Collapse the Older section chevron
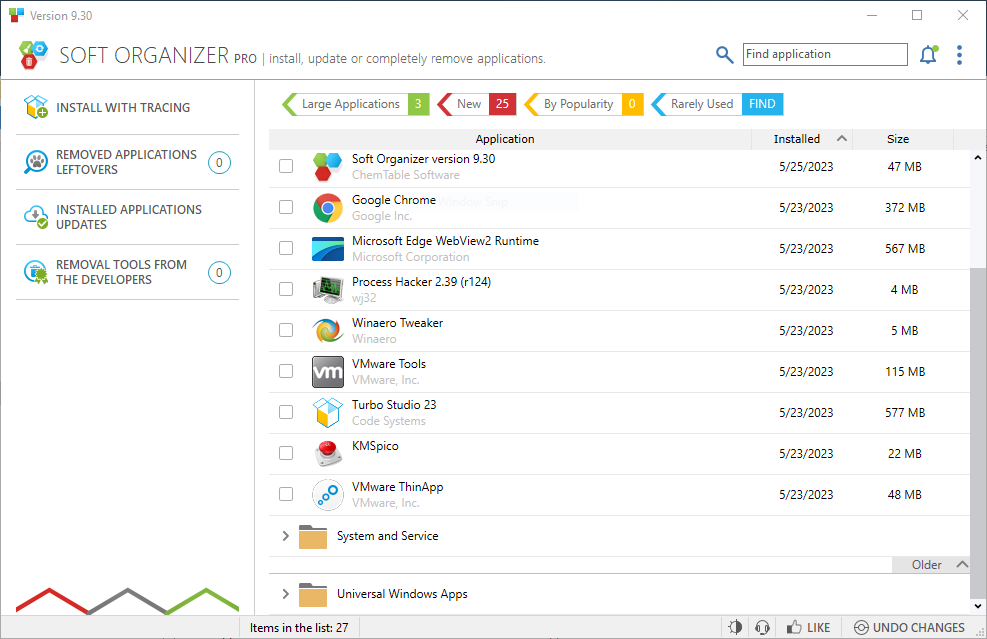 962,564
